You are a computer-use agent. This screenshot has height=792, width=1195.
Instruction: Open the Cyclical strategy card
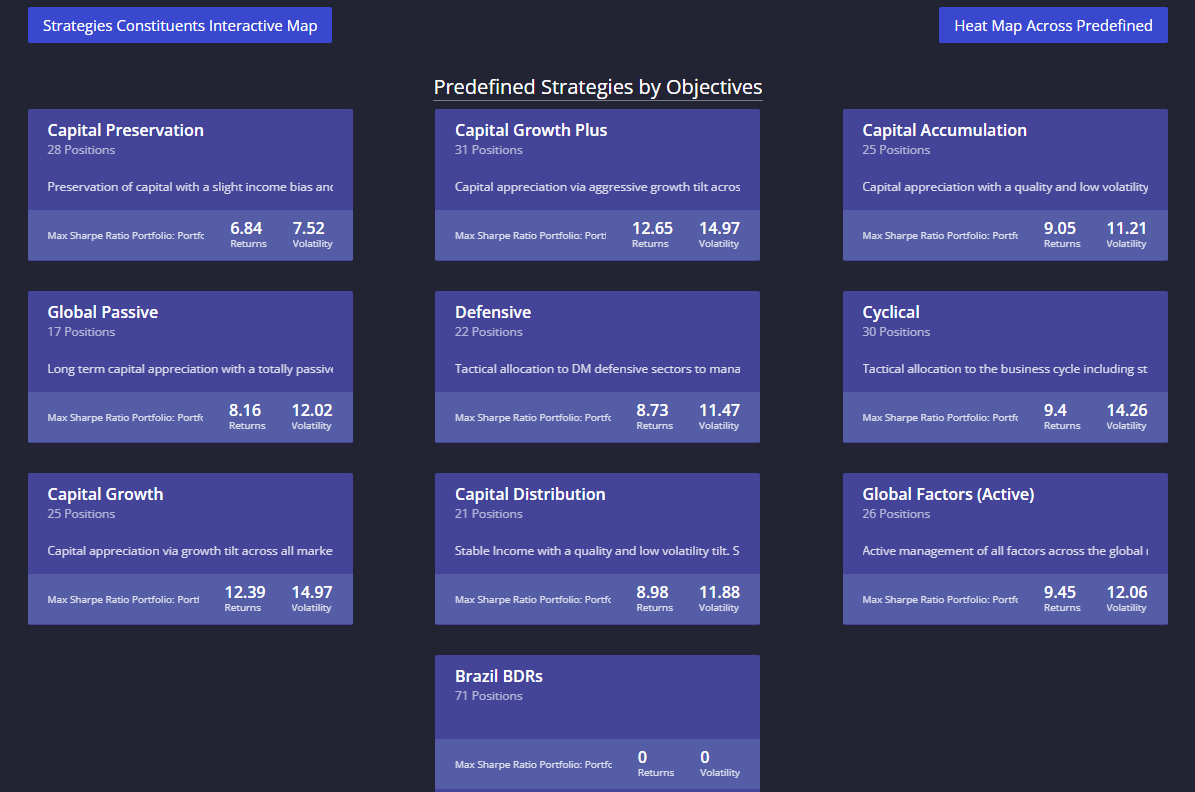pyautogui.click(x=1005, y=367)
